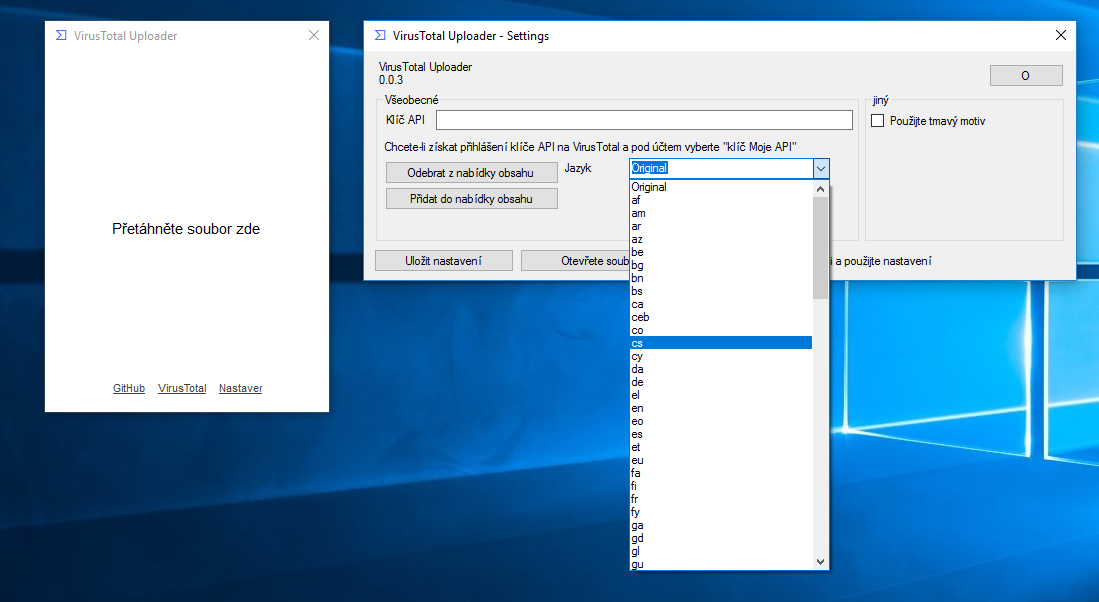Click the 'Uložit nastavení' button

coord(444,261)
